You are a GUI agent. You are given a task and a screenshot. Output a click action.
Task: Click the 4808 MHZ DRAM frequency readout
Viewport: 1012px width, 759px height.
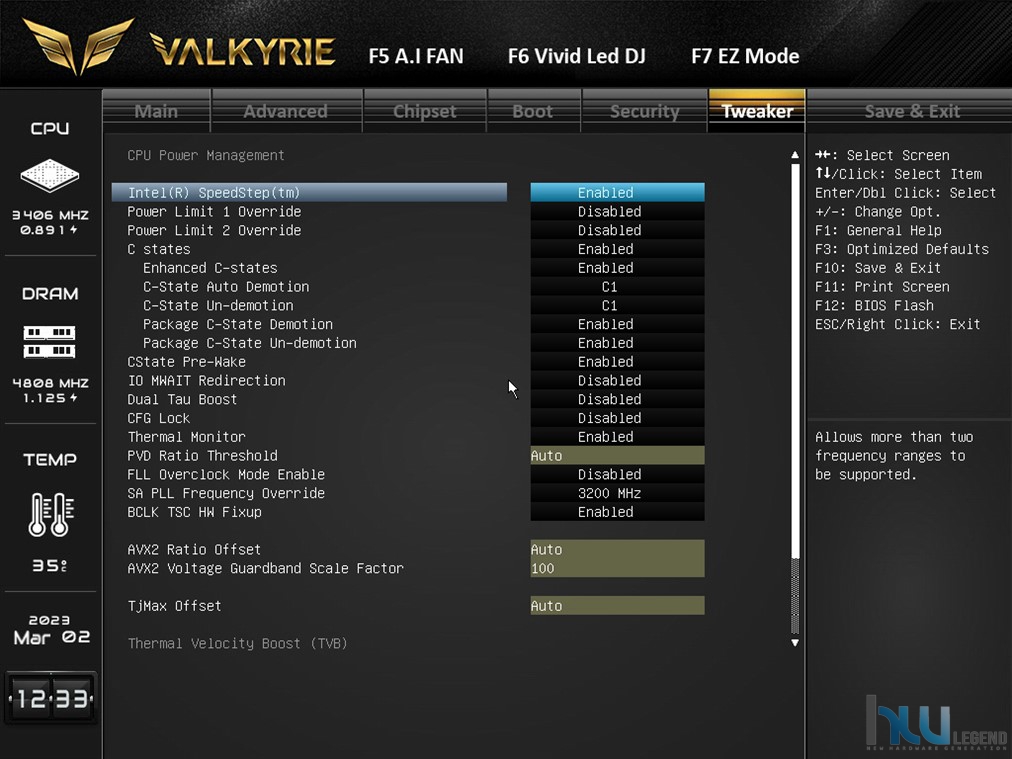tap(50, 383)
